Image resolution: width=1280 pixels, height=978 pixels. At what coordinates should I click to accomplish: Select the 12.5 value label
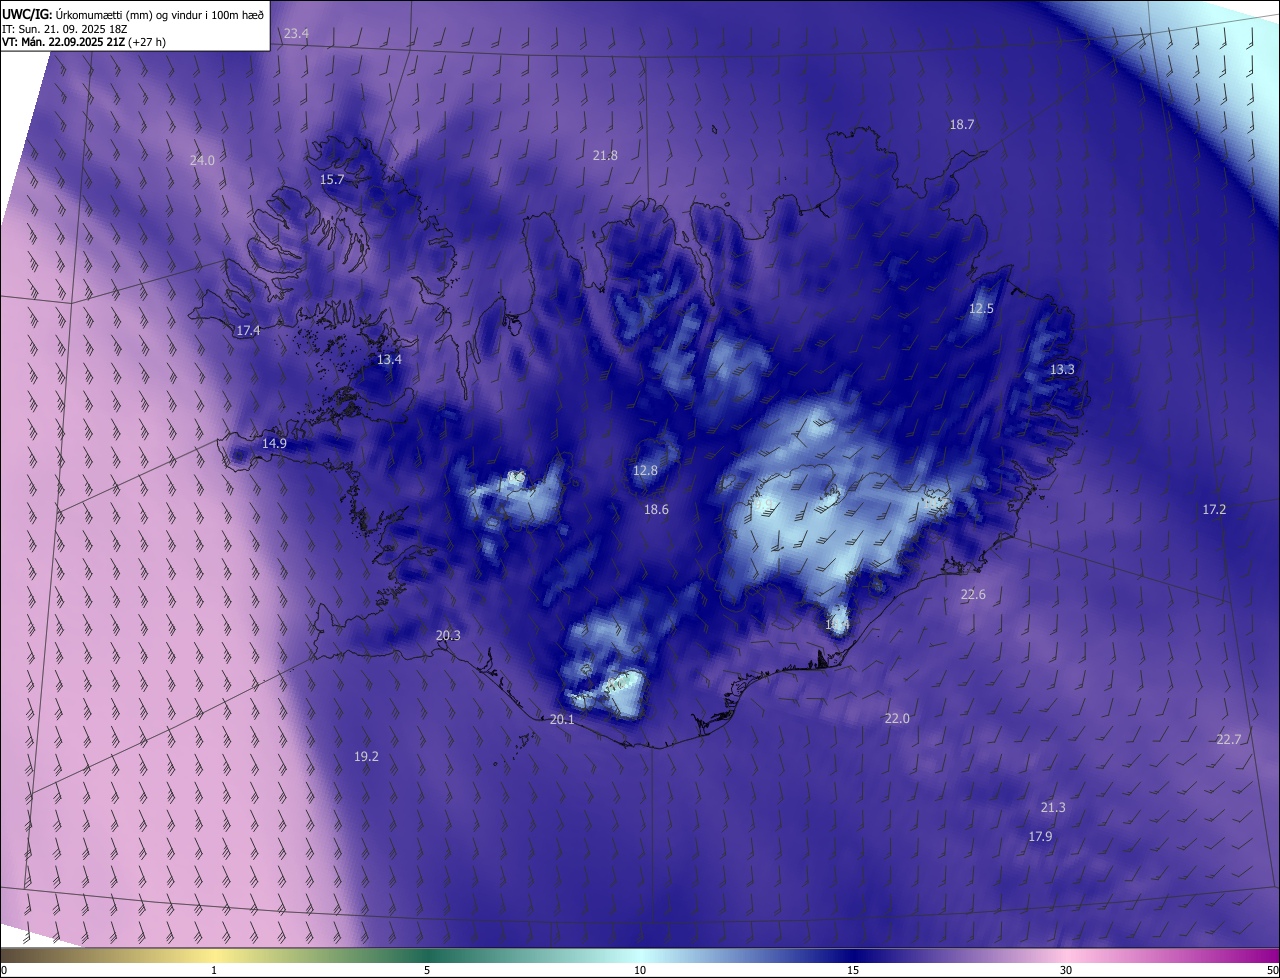click(981, 309)
